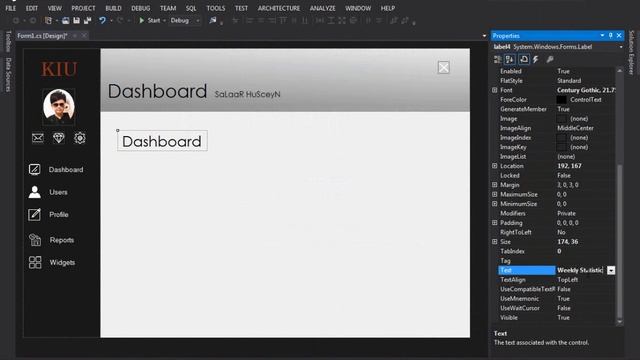The image size is (640, 360).
Task: Expand the Size property node
Action: pos(495,242)
